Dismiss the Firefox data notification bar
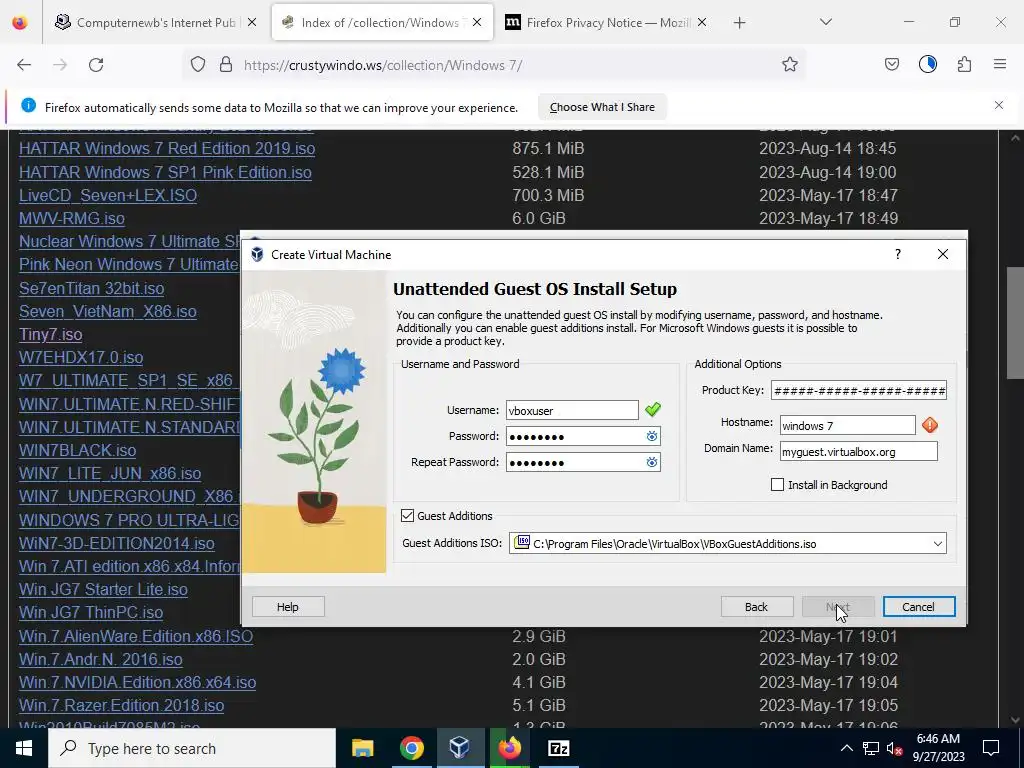 pos(999,105)
